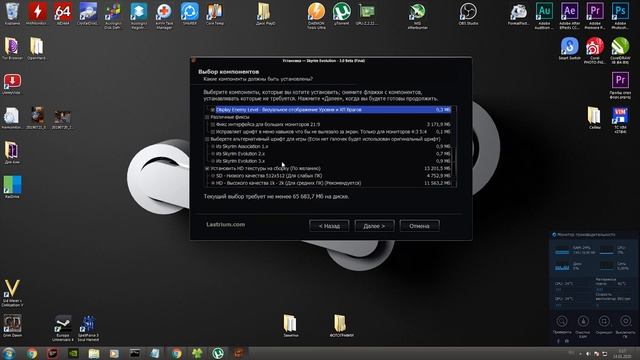640x360 pixels.
Task: Toggle the Display Enemy Level component checkbox
Action: click(213, 110)
